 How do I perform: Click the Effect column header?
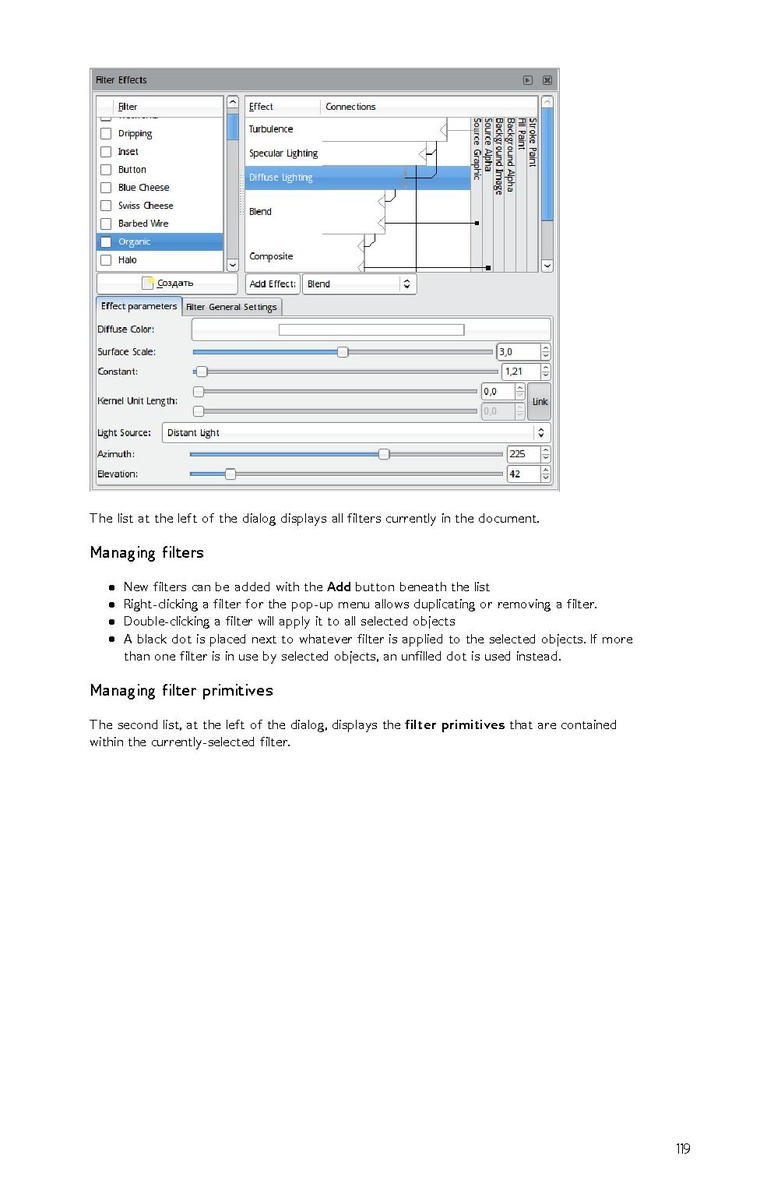point(283,107)
